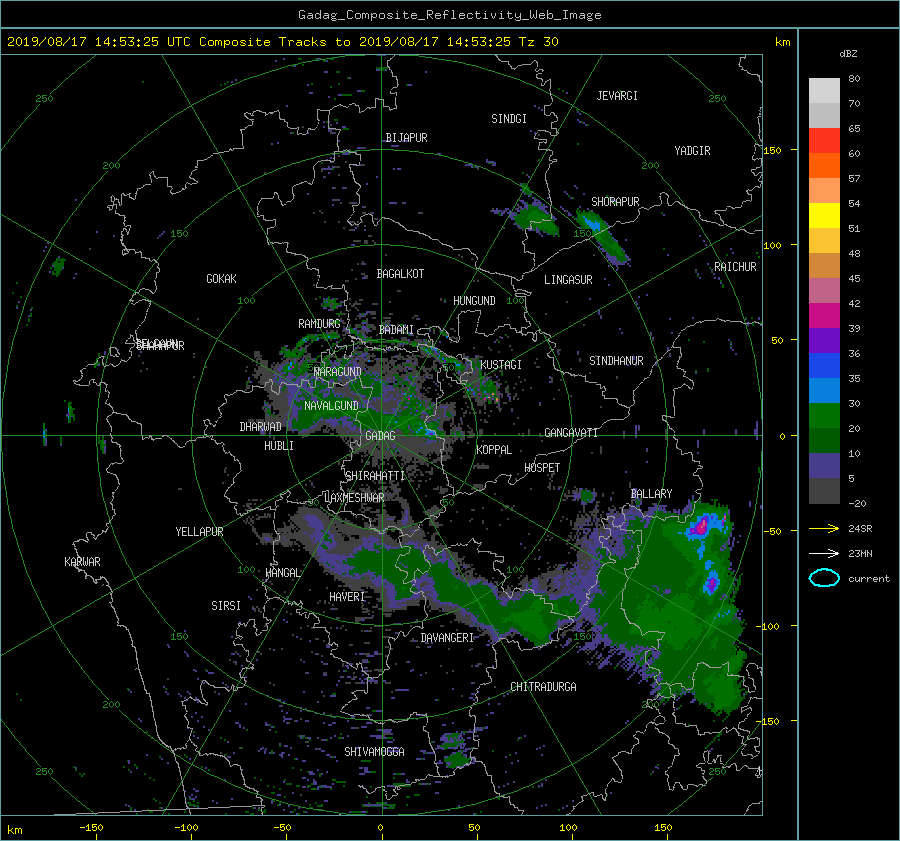
Task: Click the BALLARY city label
Action: point(651,494)
